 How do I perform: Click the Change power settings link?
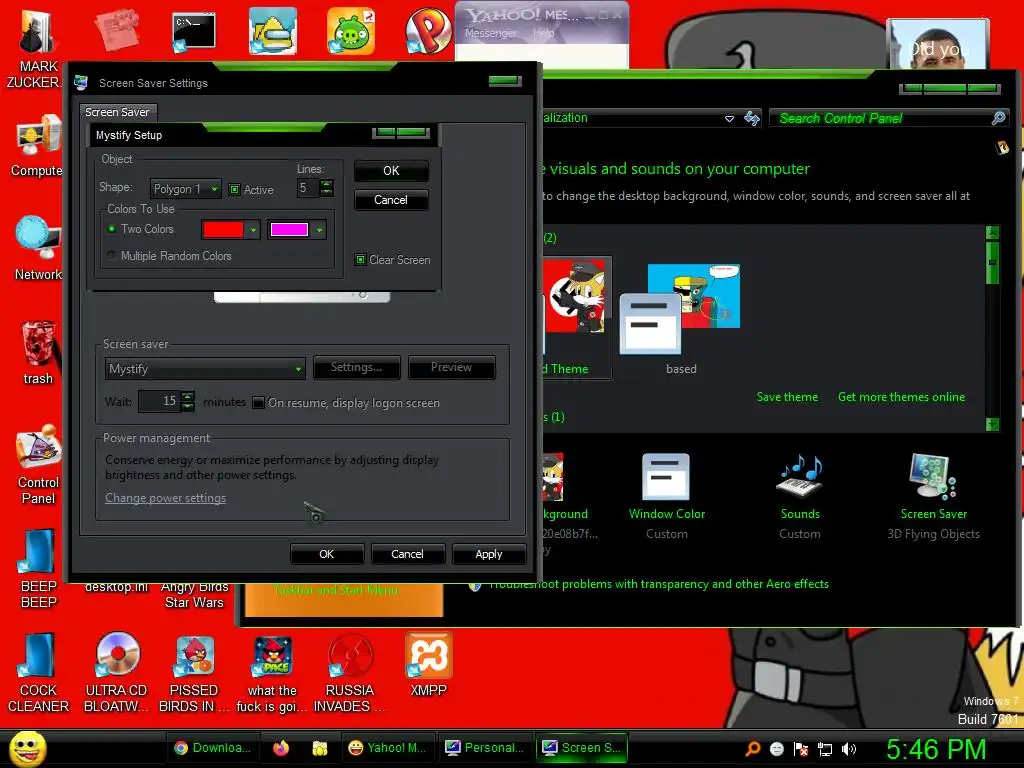(165, 498)
